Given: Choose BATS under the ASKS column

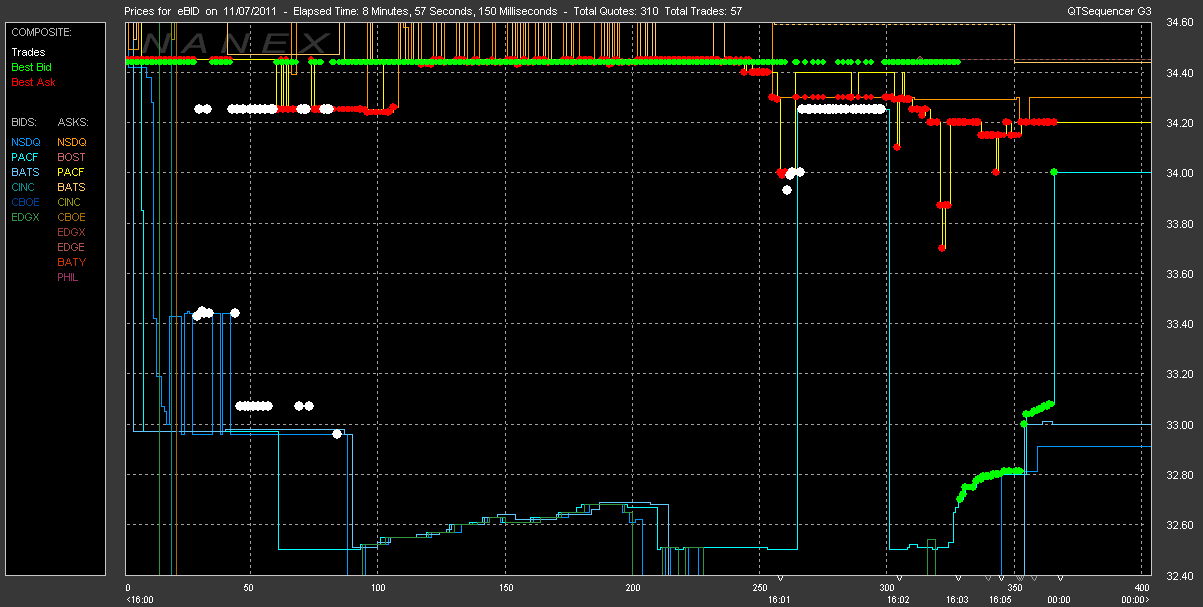Looking at the screenshot, I should pos(72,187).
